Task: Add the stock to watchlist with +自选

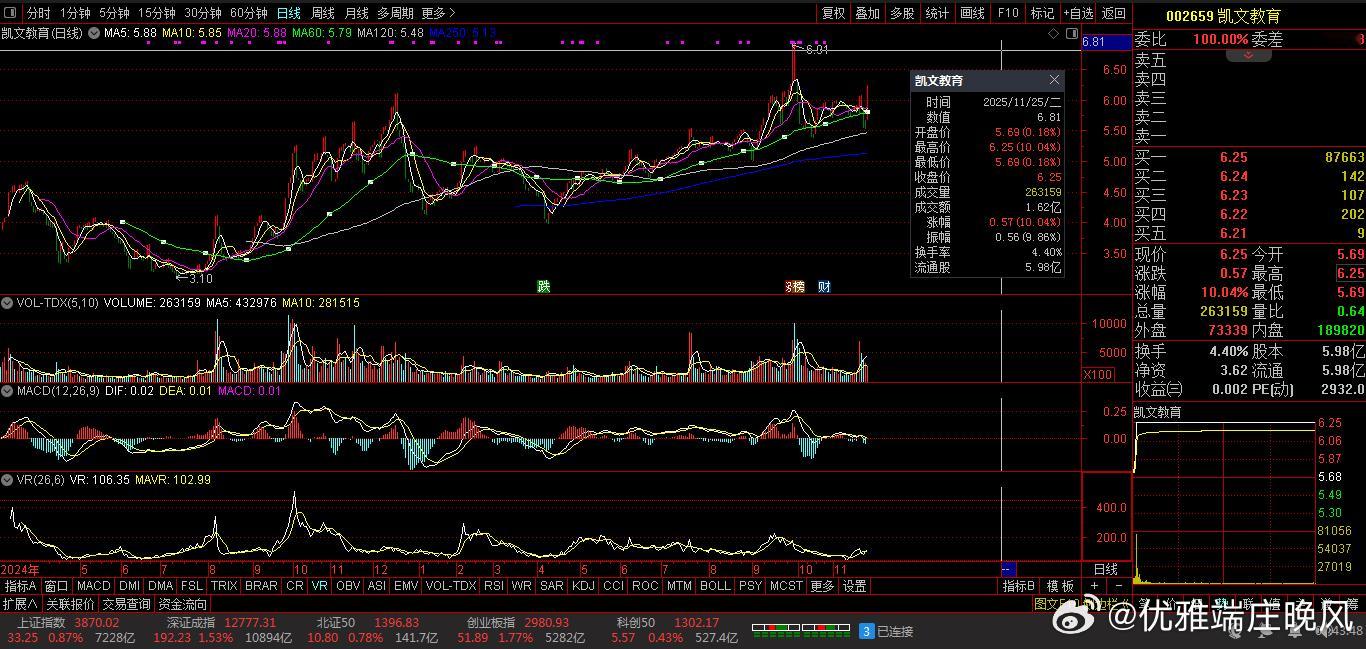Action: [x=1077, y=13]
